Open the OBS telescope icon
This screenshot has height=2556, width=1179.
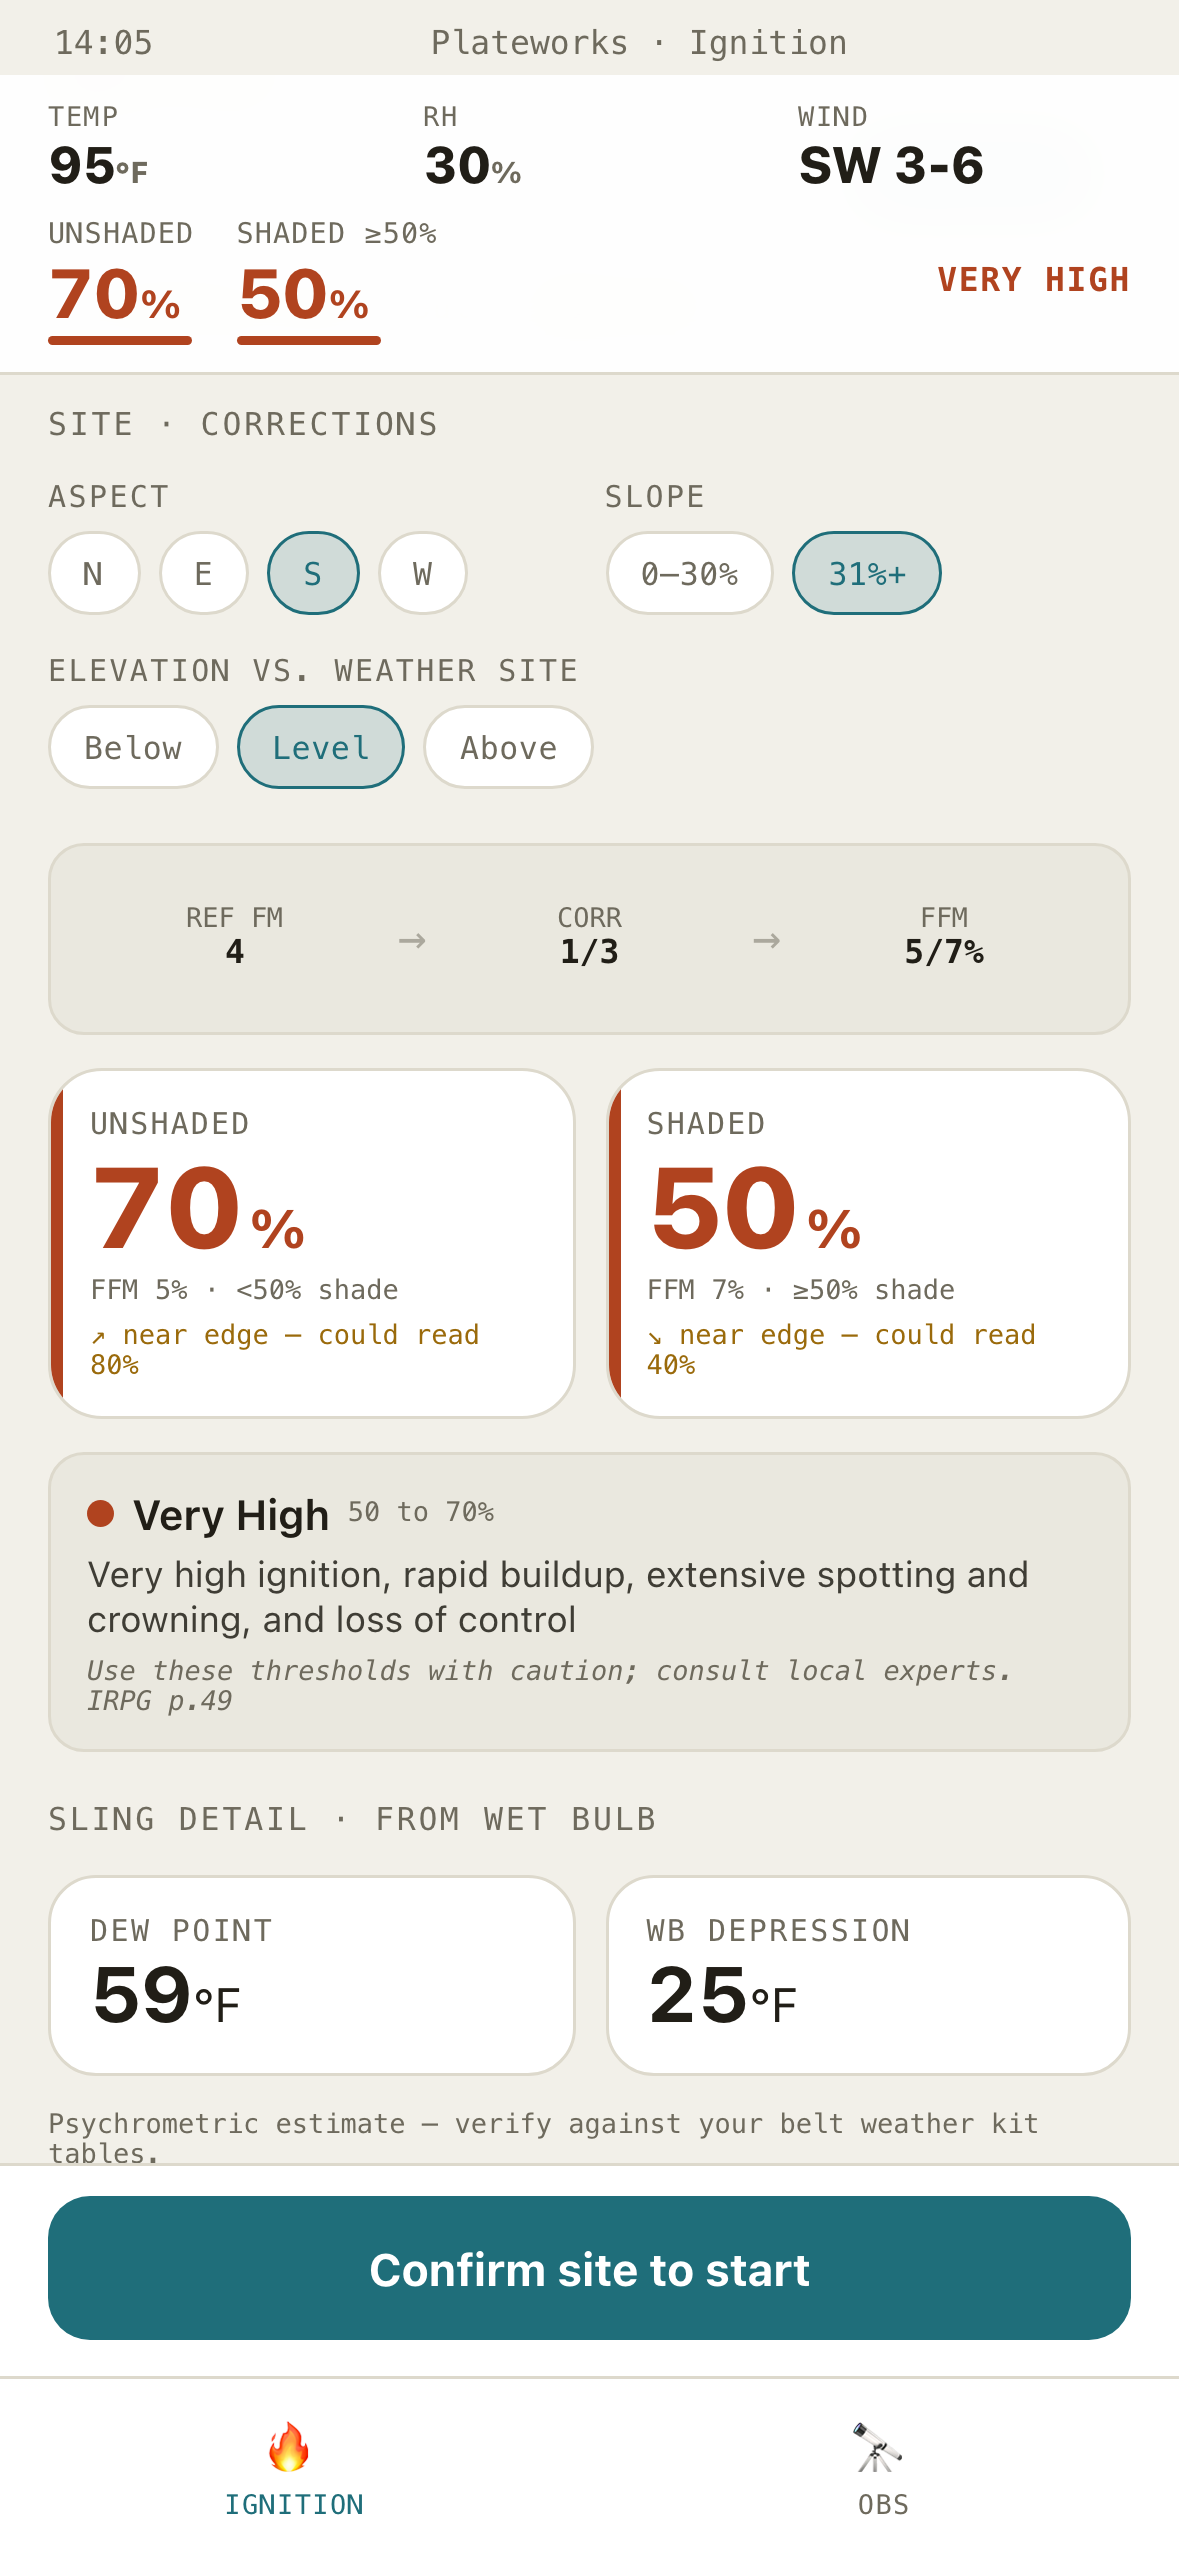tap(877, 2446)
